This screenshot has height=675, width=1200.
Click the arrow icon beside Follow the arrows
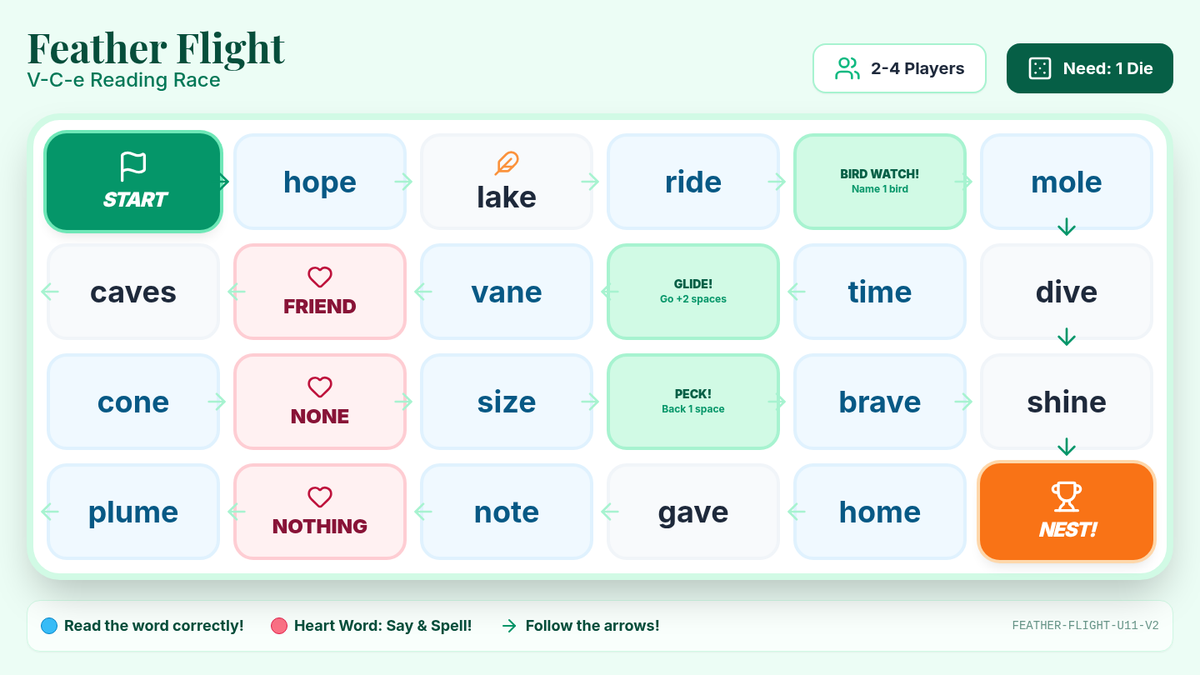point(509,626)
